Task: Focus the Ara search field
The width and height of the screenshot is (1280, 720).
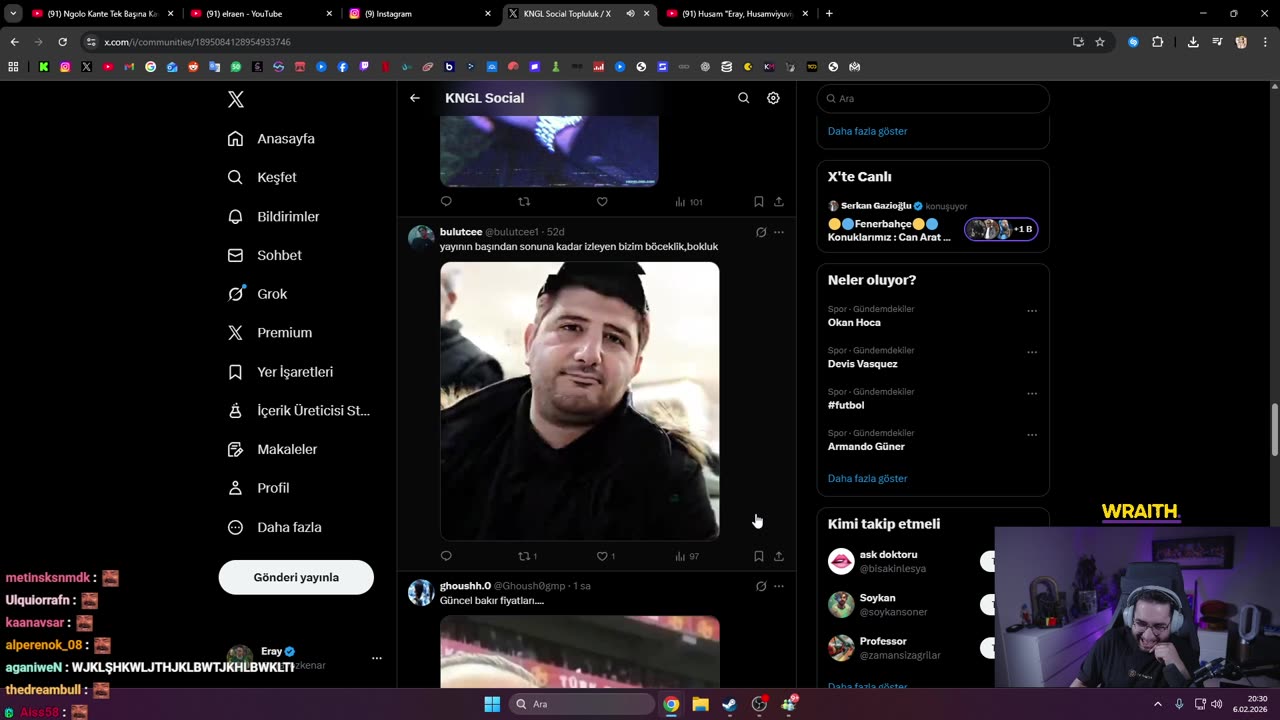Action: pos(933,98)
